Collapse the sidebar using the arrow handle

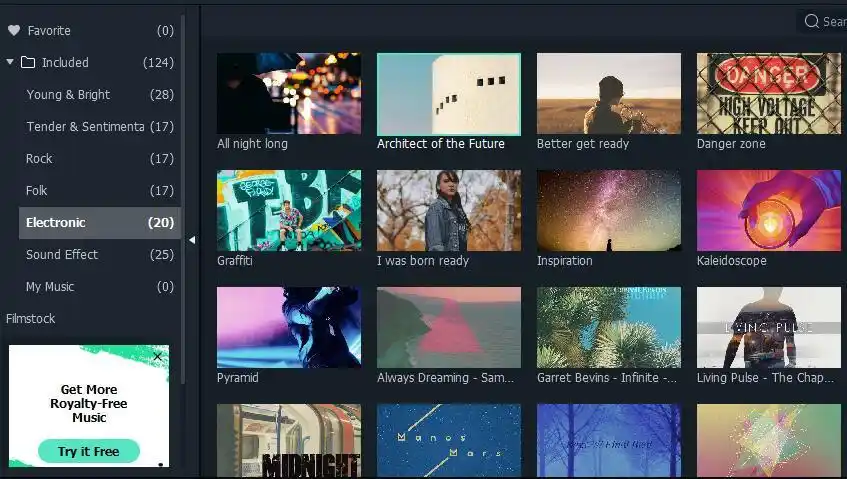pos(192,240)
